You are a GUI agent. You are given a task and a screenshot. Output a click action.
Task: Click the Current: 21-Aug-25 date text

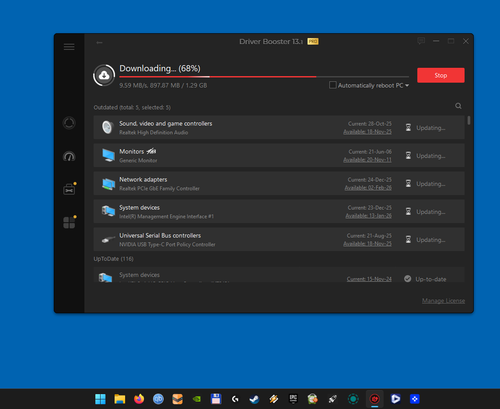point(369,236)
